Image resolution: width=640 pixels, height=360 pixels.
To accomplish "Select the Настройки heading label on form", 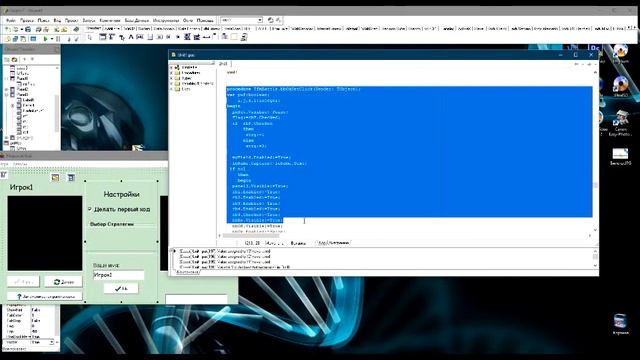I will point(121,194).
